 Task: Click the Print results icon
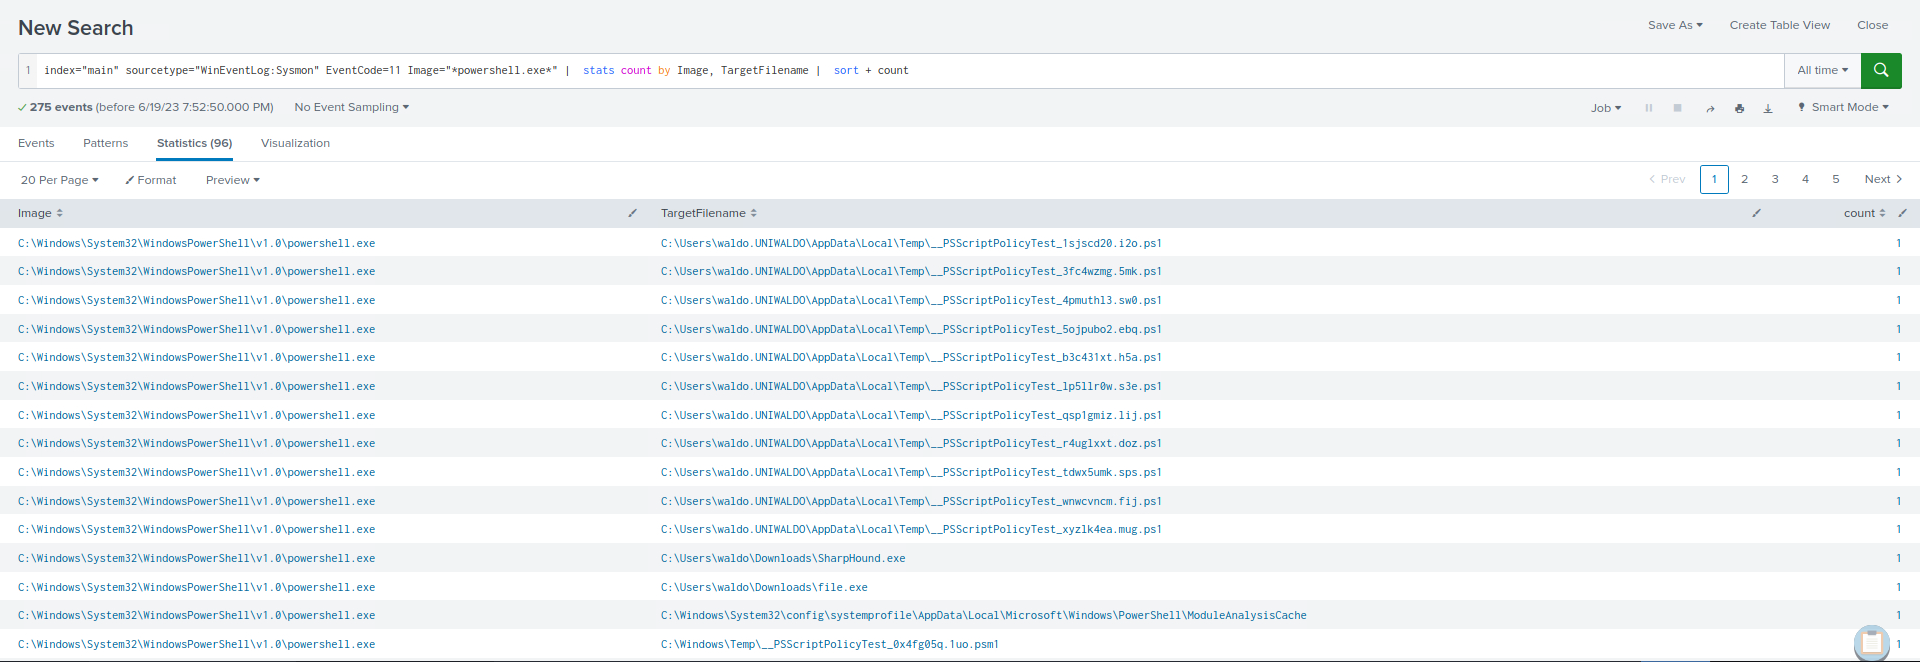(x=1739, y=108)
